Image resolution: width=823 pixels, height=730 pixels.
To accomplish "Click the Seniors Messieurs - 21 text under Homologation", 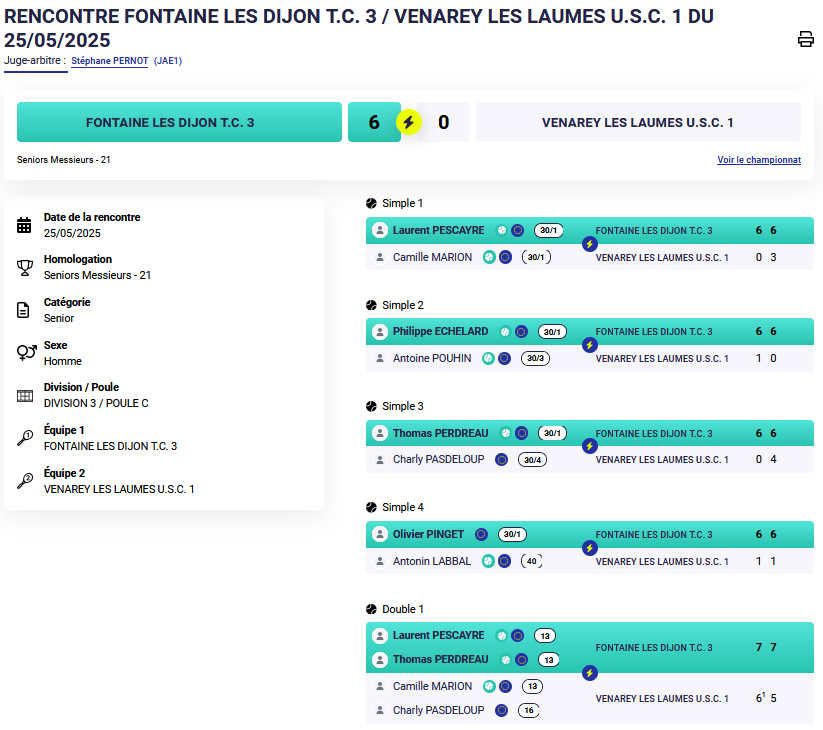I will click(x=97, y=275).
